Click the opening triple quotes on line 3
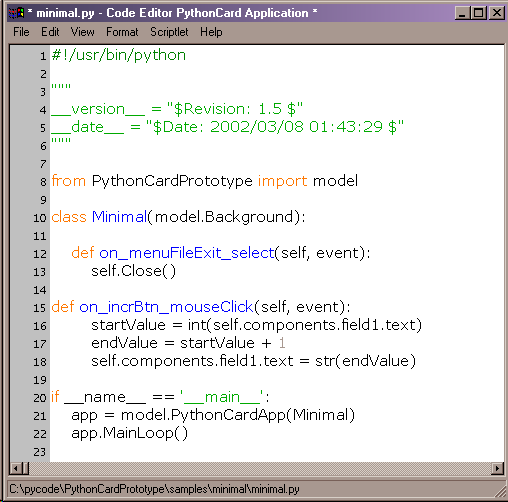The width and height of the screenshot is (508, 502). (61, 86)
